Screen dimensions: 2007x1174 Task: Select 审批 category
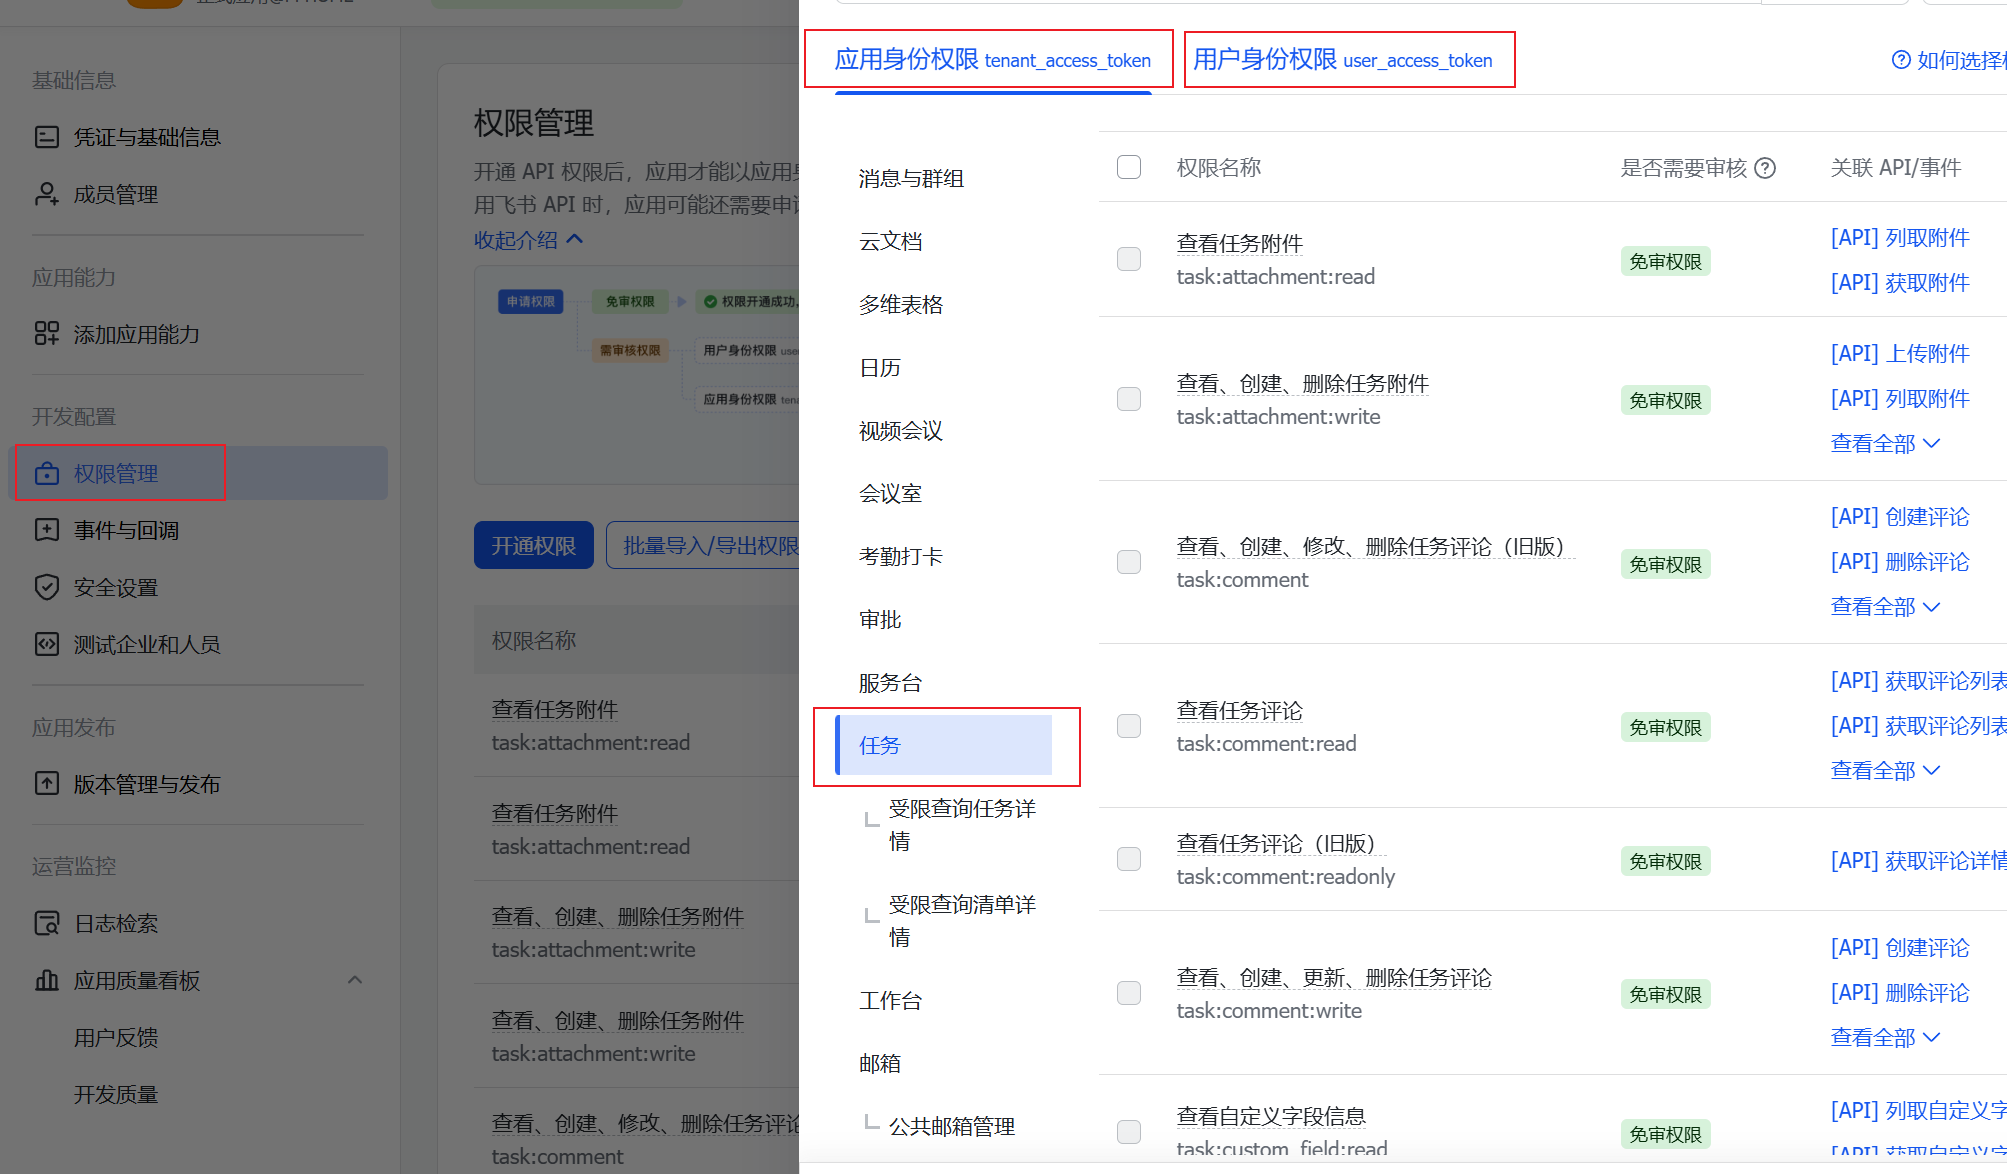[880, 620]
